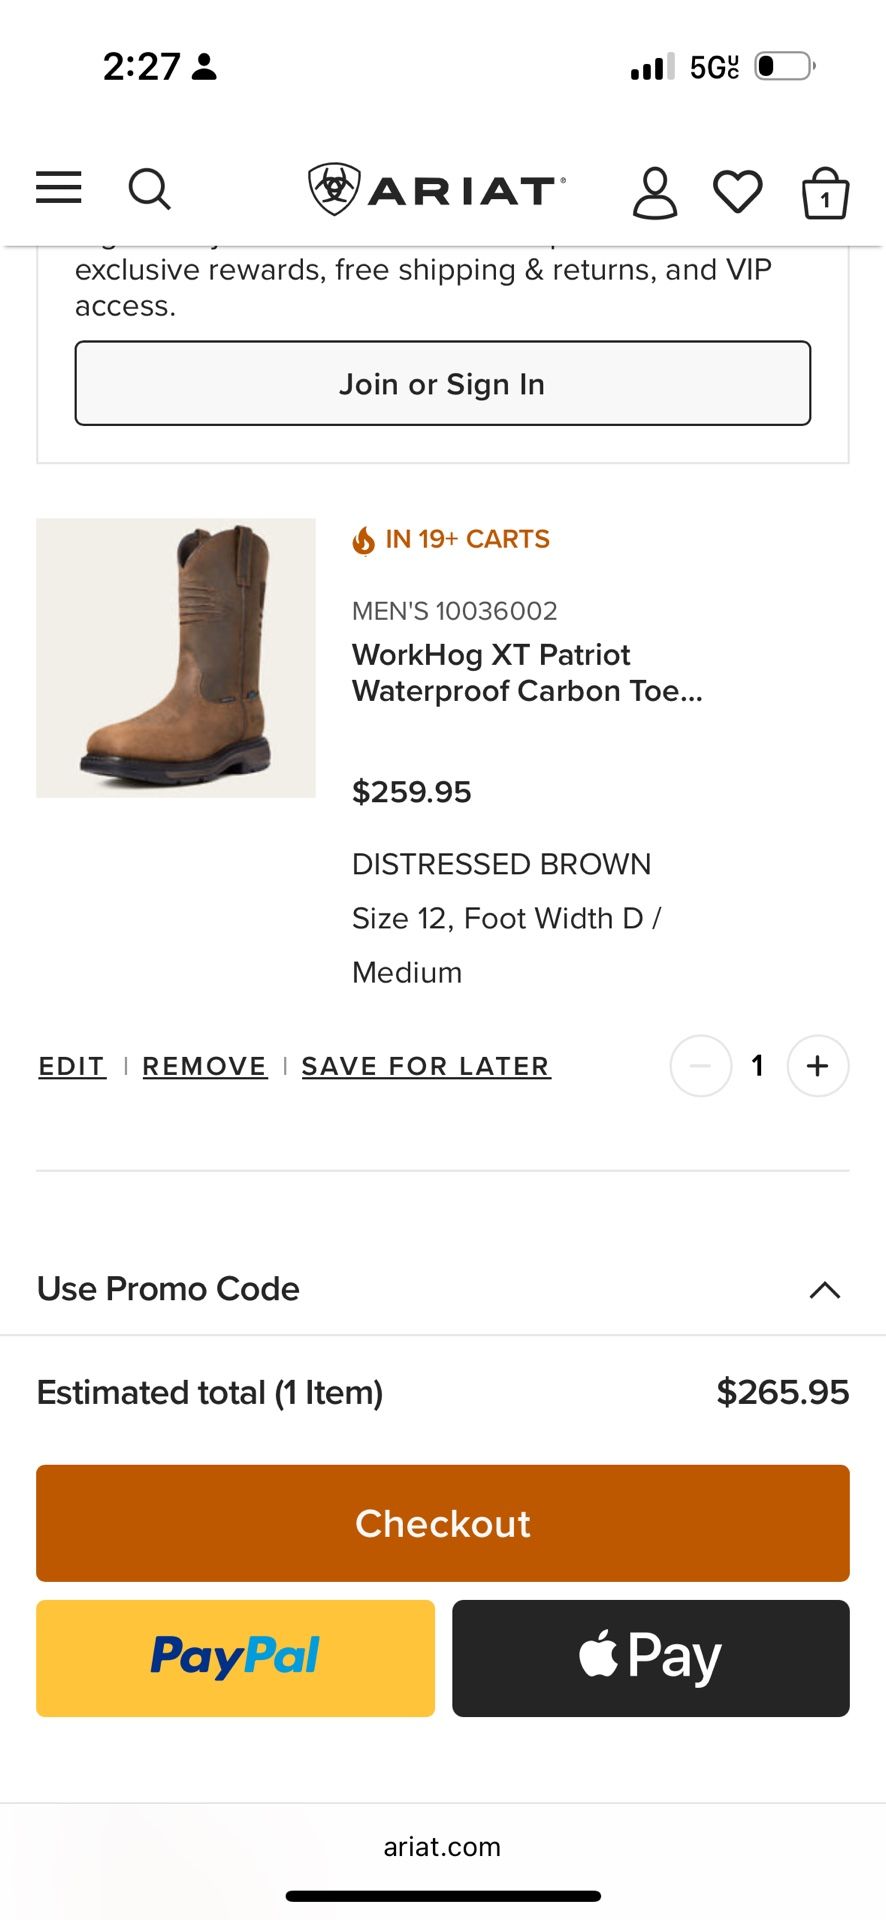Click the Checkout button
This screenshot has height=1920, width=886.
click(x=443, y=1523)
